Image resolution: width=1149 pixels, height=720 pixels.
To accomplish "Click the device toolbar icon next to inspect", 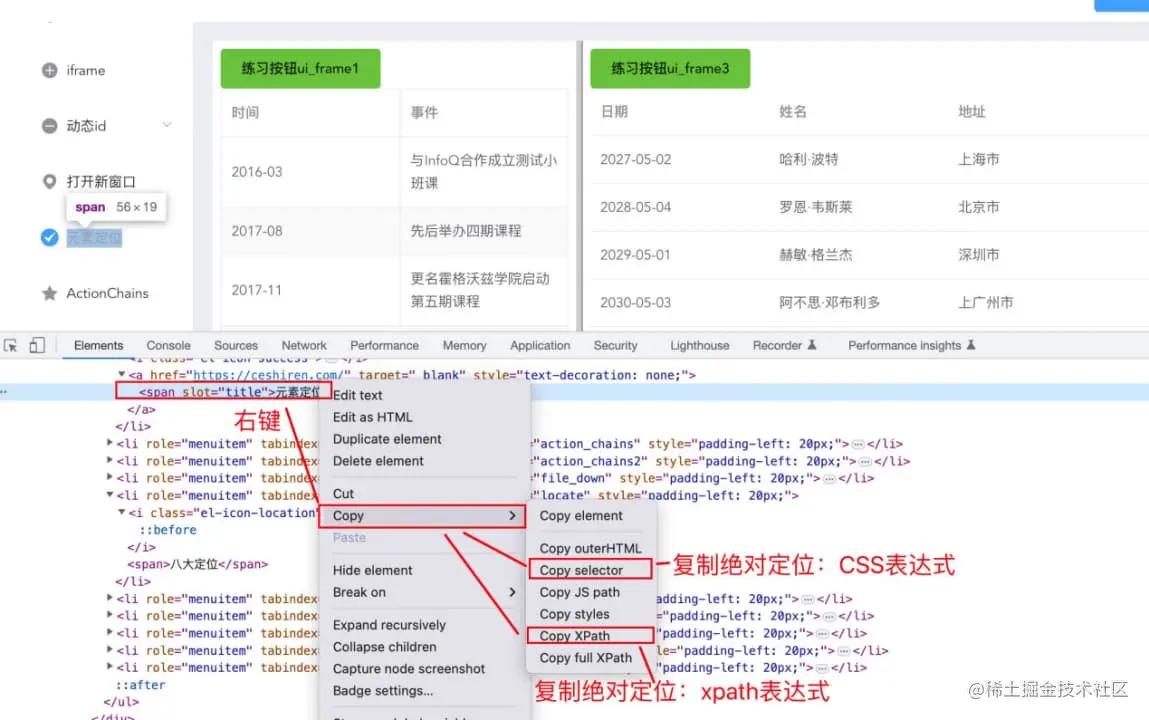I will pyautogui.click(x=37, y=344).
